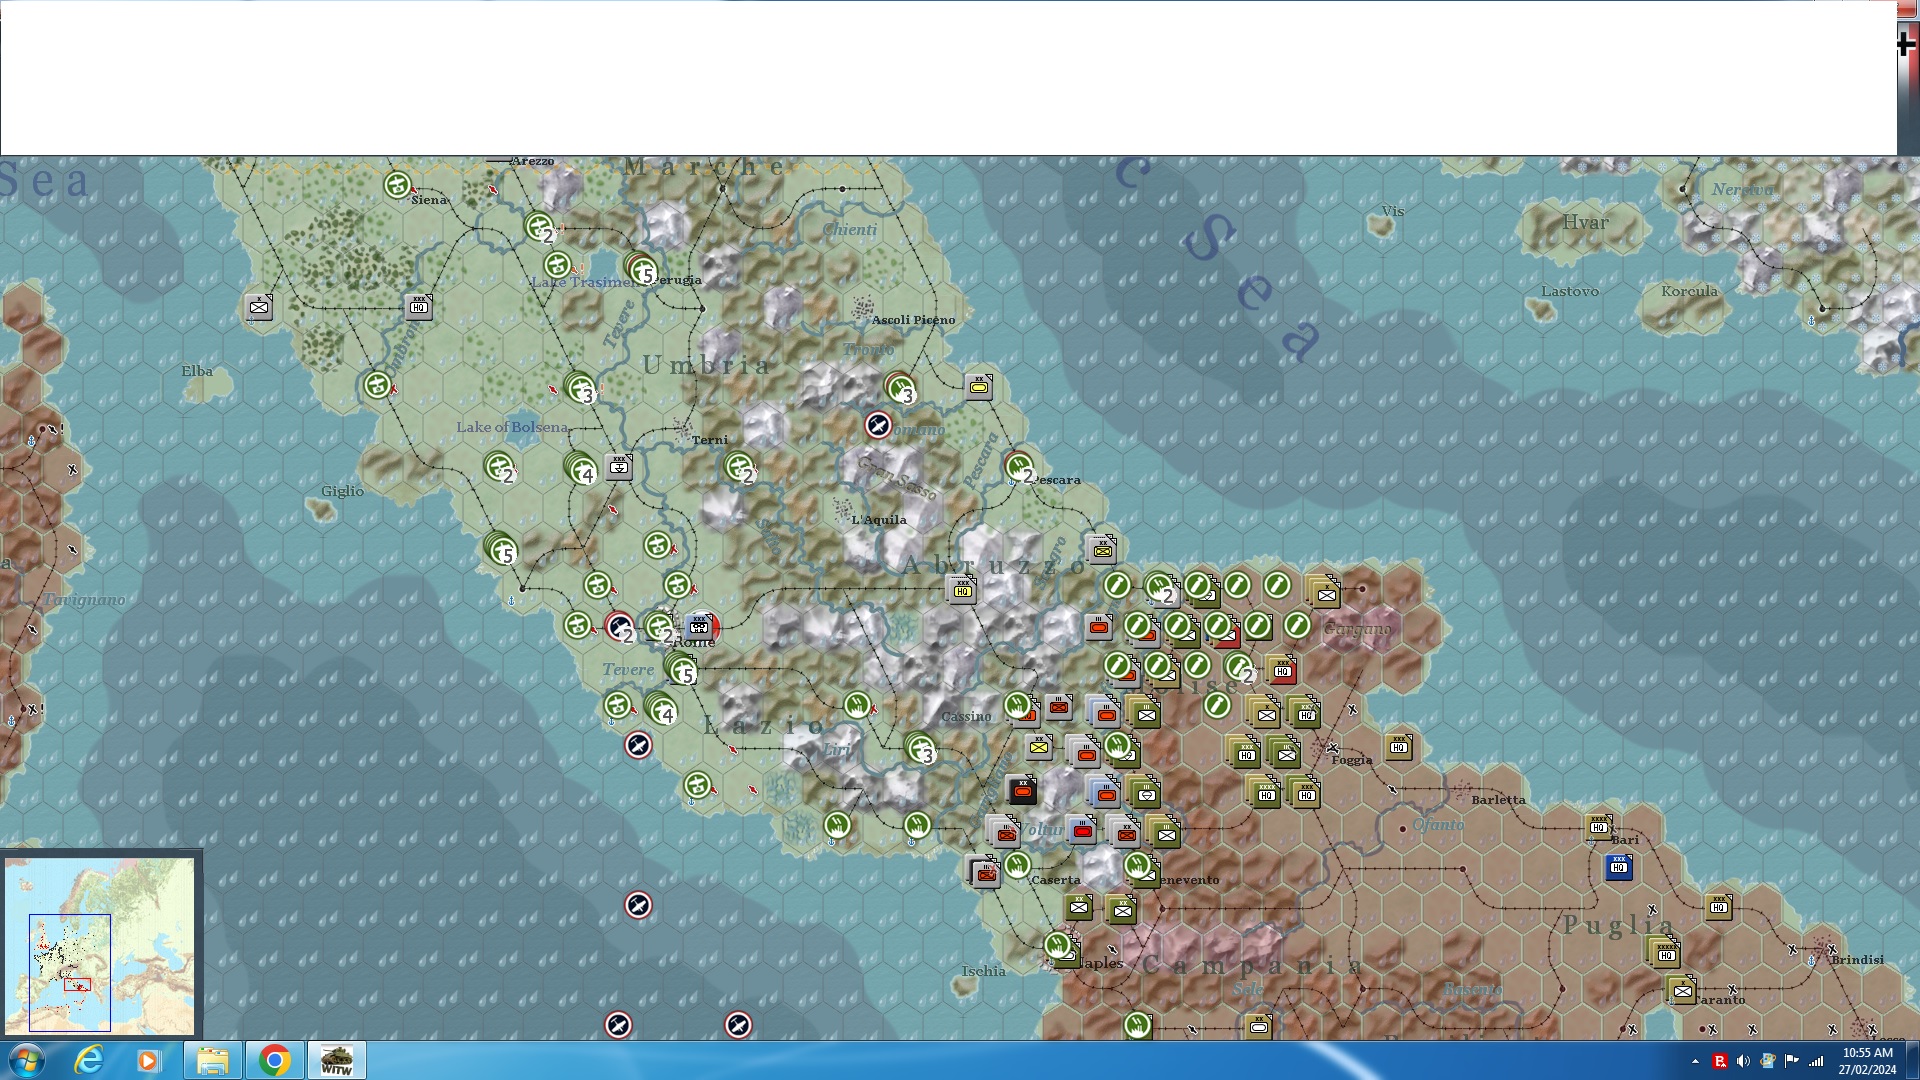This screenshot has width=1920, height=1080.
Task: Select the HQ counter on Rome
Action: point(699,627)
